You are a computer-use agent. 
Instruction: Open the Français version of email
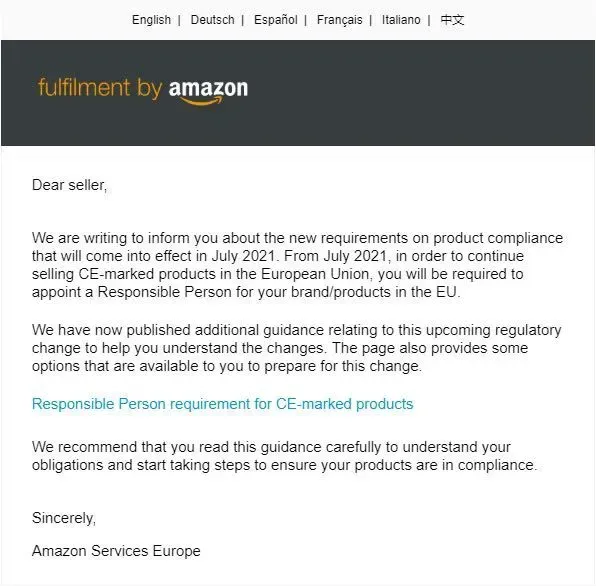coord(339,20)
